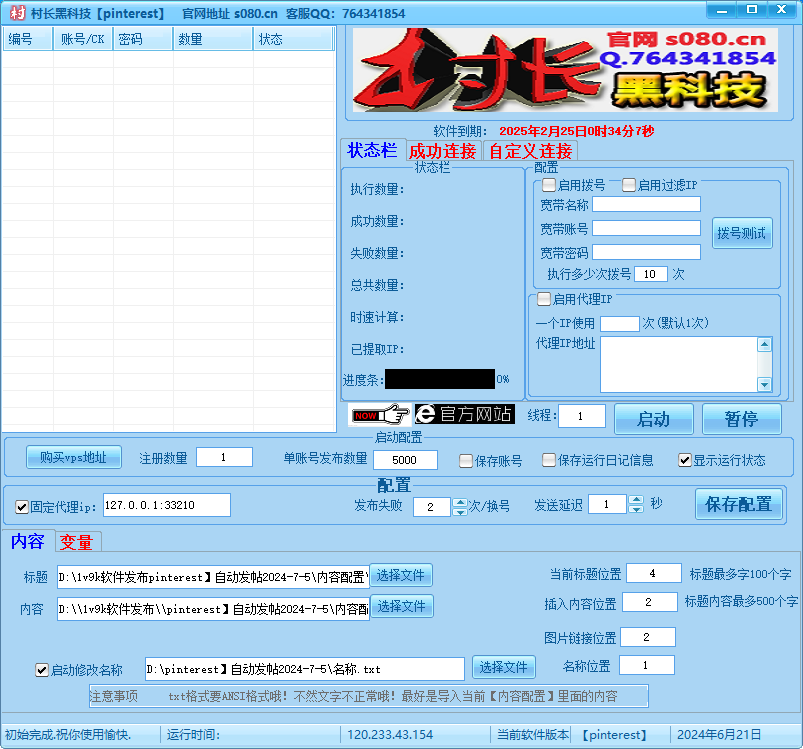Click the 发布失败 count field

[432, 507]
